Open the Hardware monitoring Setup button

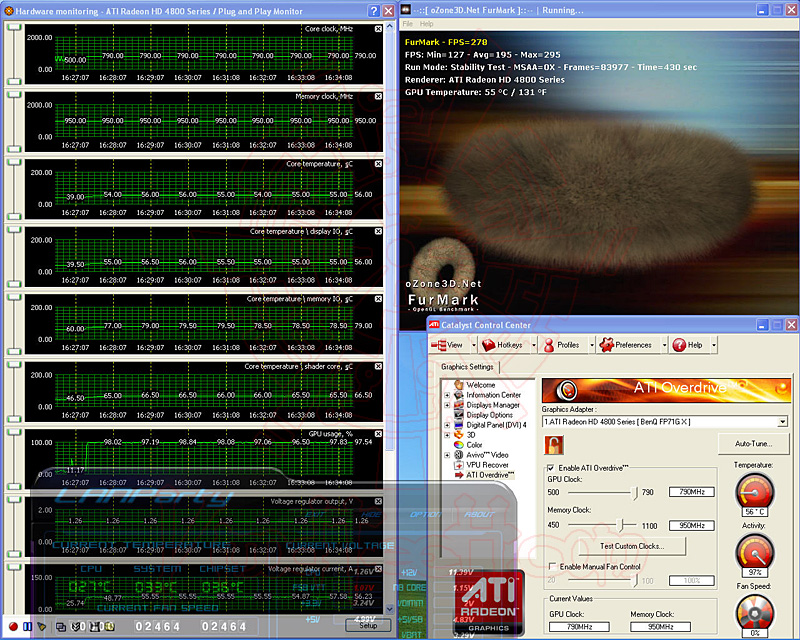(x=368, y=625)
